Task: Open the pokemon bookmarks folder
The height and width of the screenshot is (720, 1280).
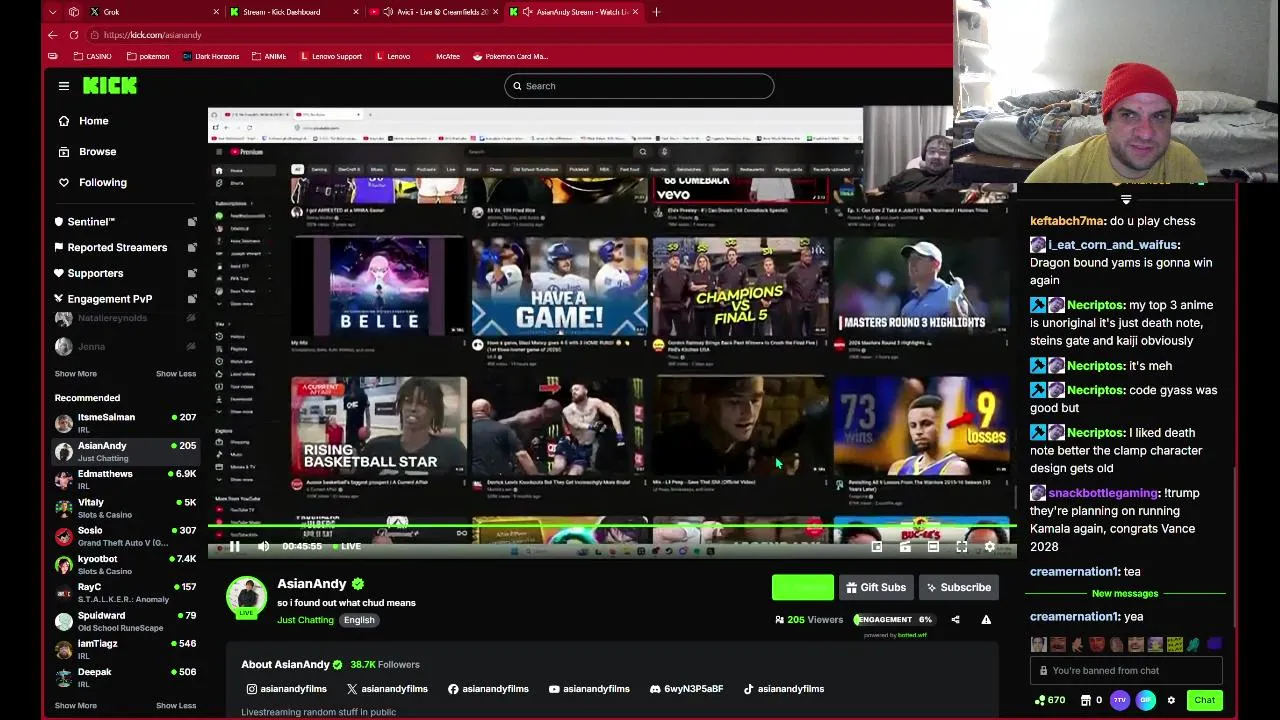Action: (147, 56)
